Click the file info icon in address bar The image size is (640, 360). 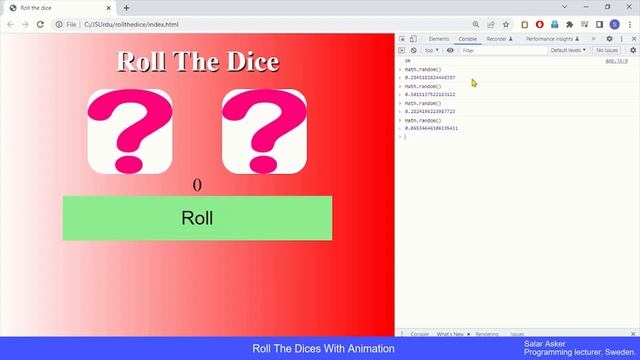59,24
